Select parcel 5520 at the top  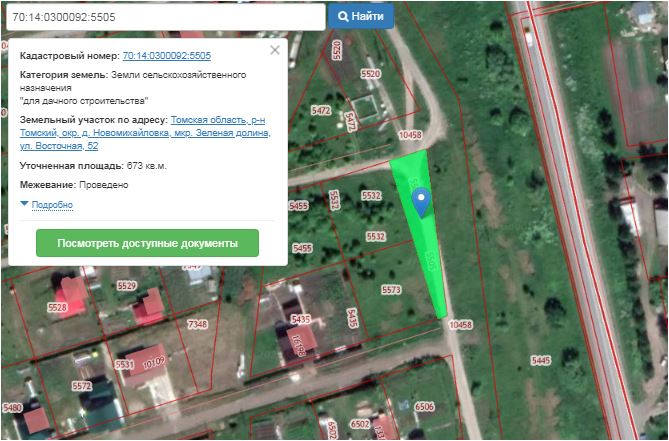[370, 74]
